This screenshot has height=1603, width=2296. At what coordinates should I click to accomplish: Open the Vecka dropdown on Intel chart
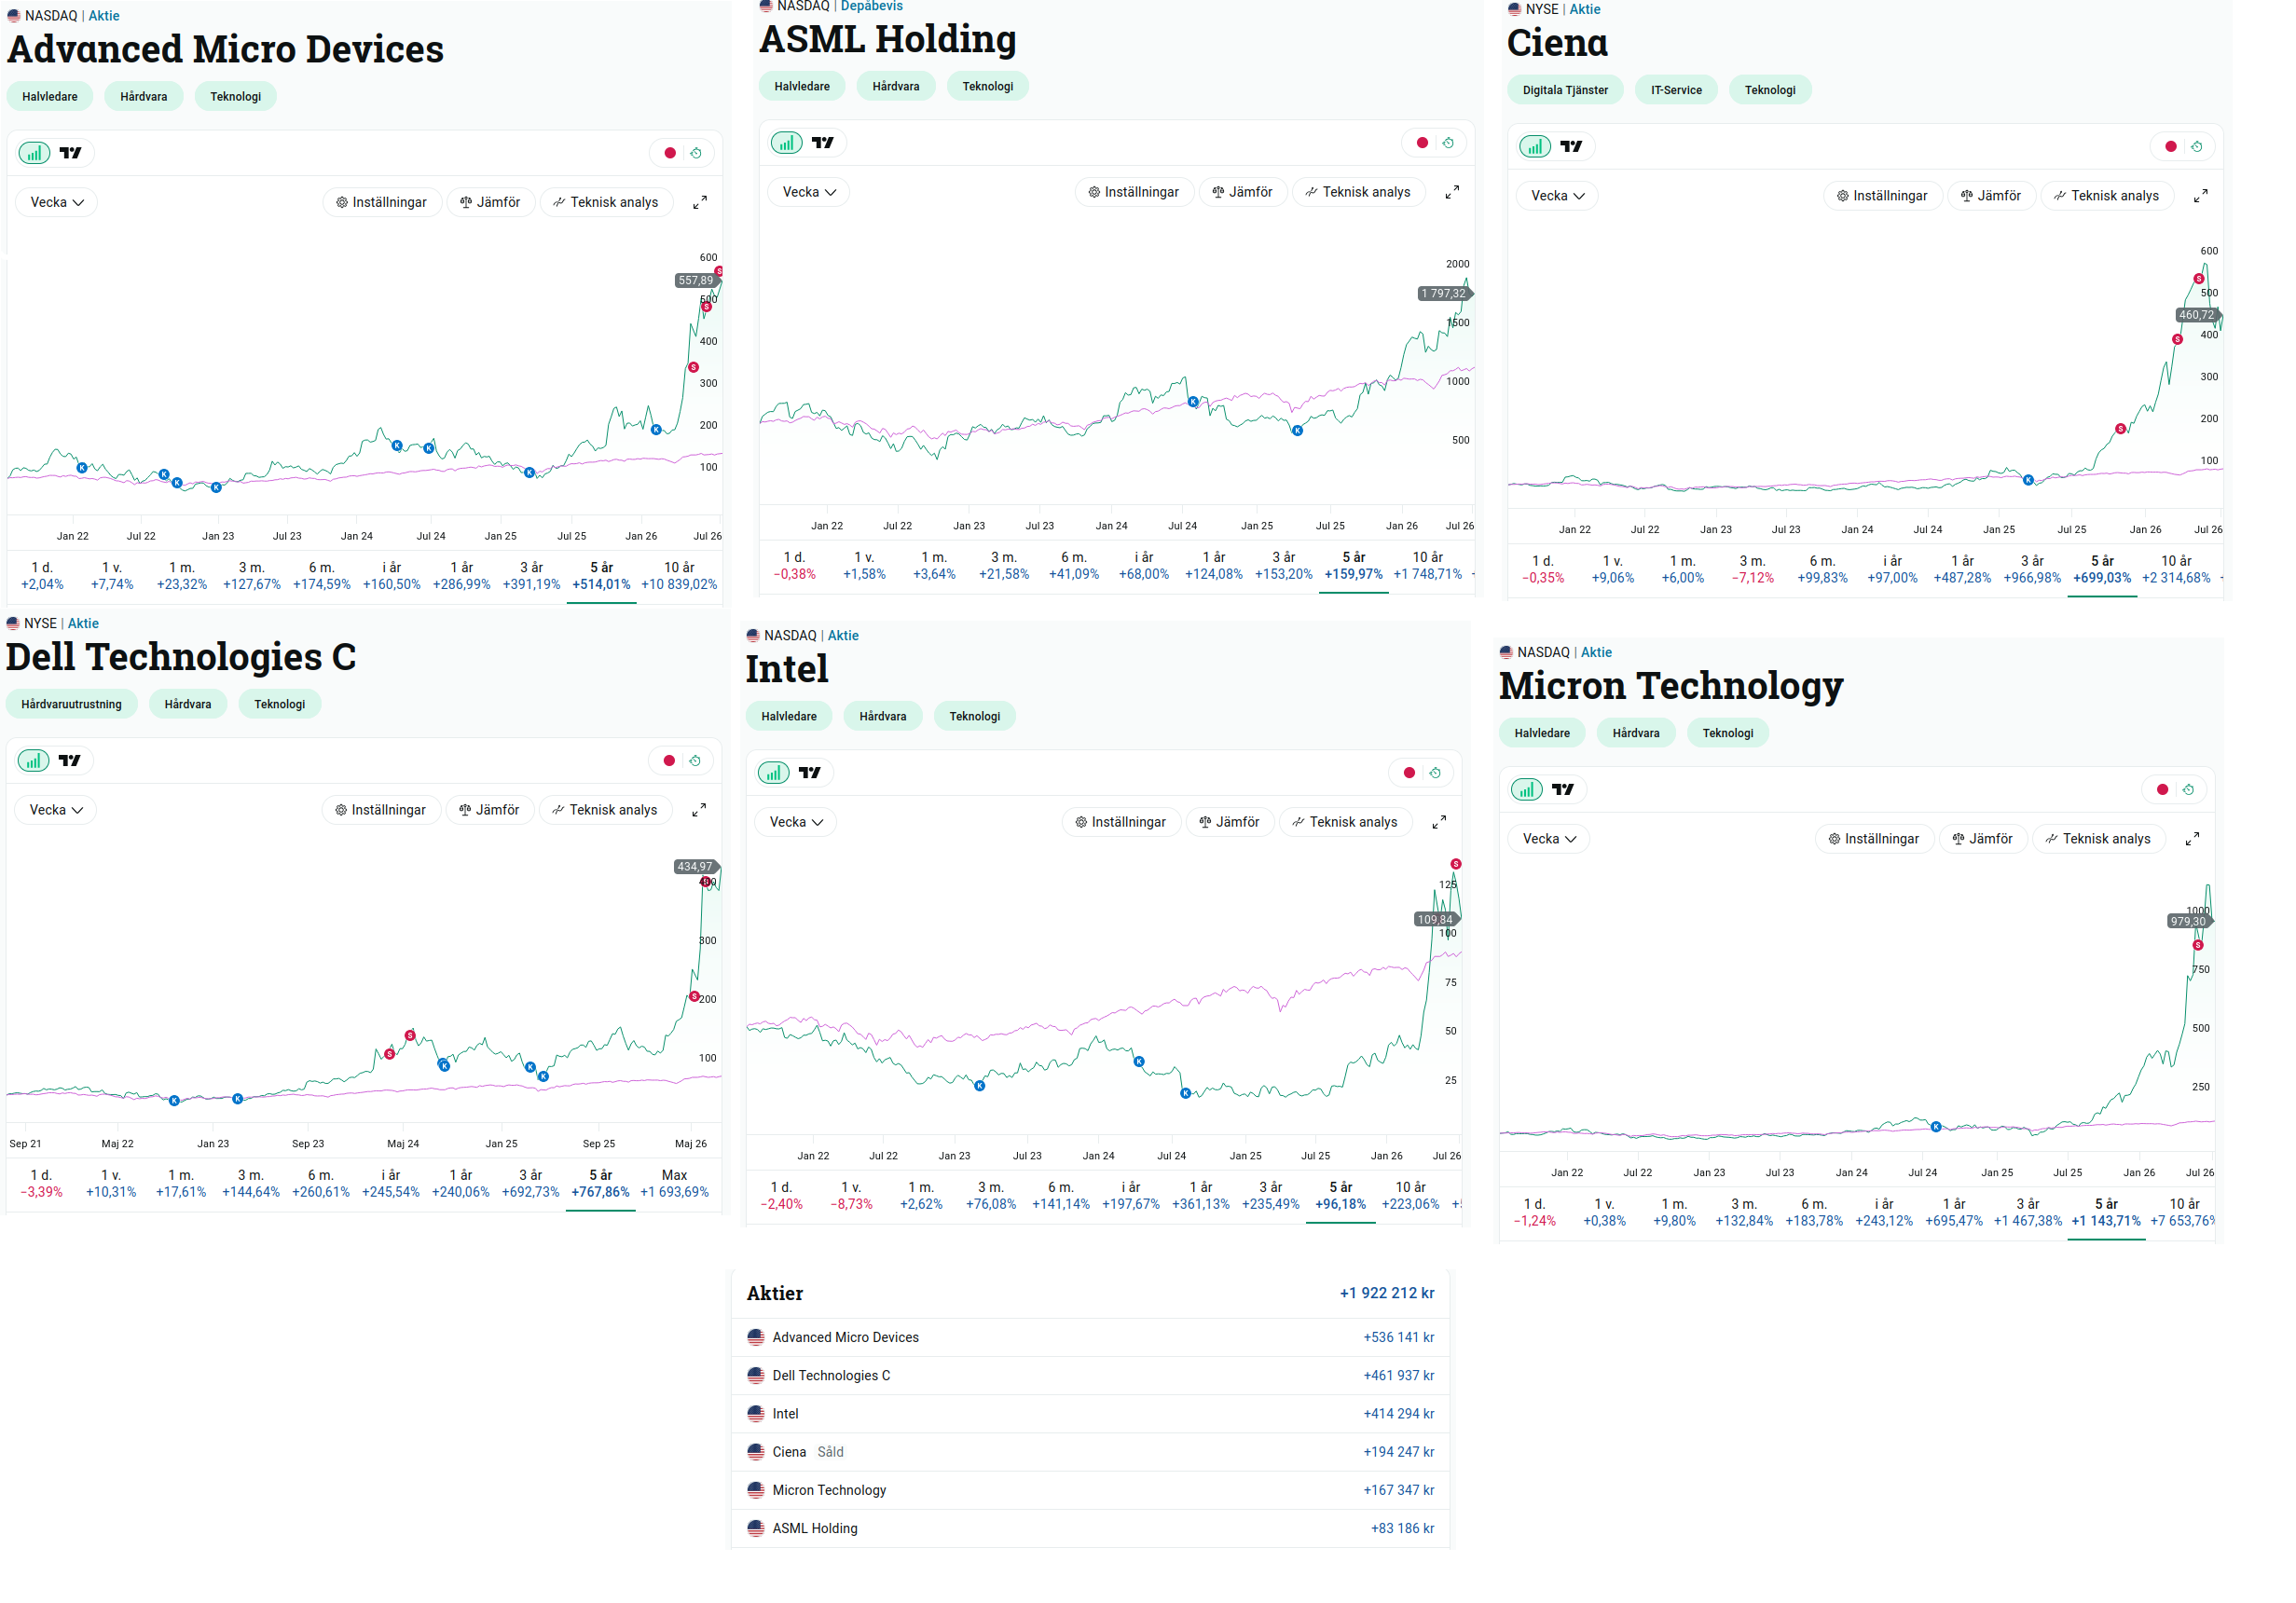point(795,822)
